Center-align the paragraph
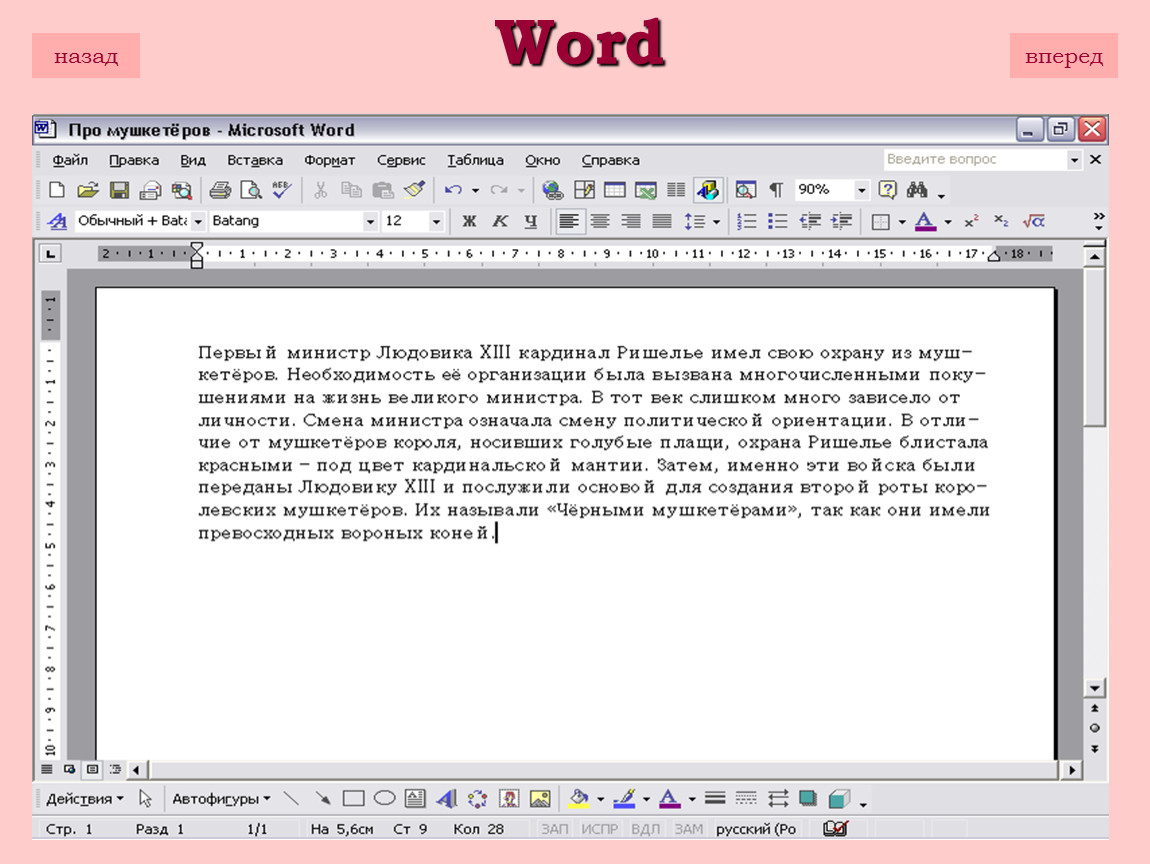The image size is (1150, 864). (600, 222)
